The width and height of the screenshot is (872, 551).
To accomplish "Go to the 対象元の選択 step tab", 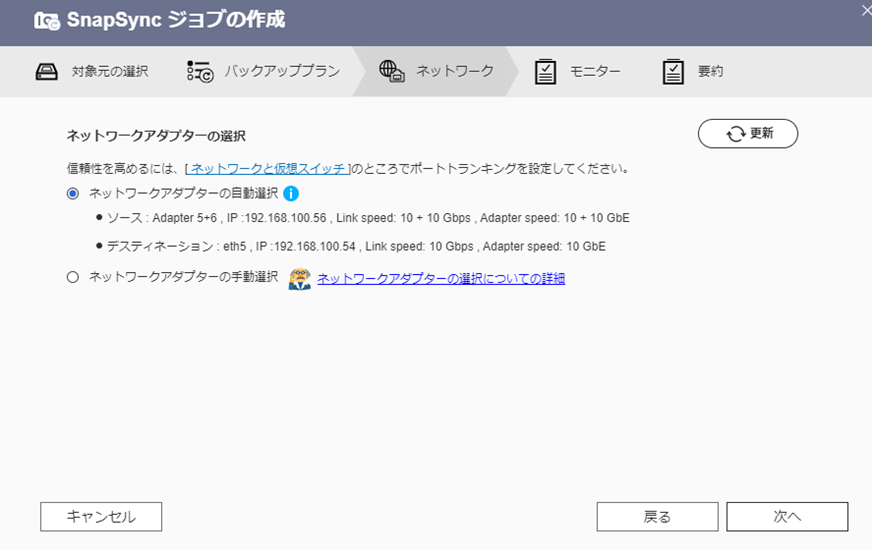I will tap(110, 72).
